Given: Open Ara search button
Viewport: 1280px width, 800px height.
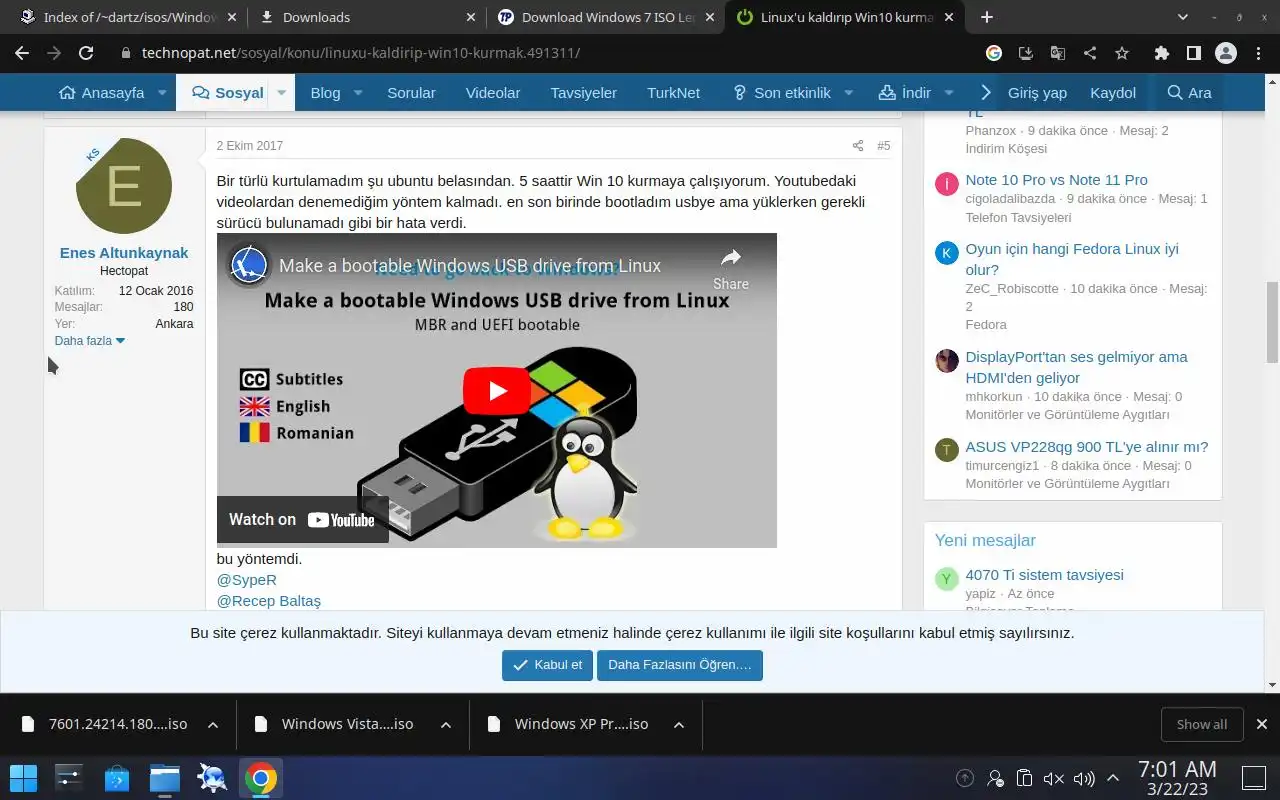Looking at the screenshot, I should [1189, 93].
